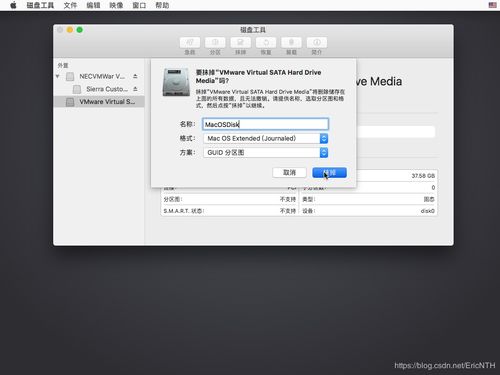Open the 窗口 menu
Viewport: 500px width, 375px height.
point(139,5)
